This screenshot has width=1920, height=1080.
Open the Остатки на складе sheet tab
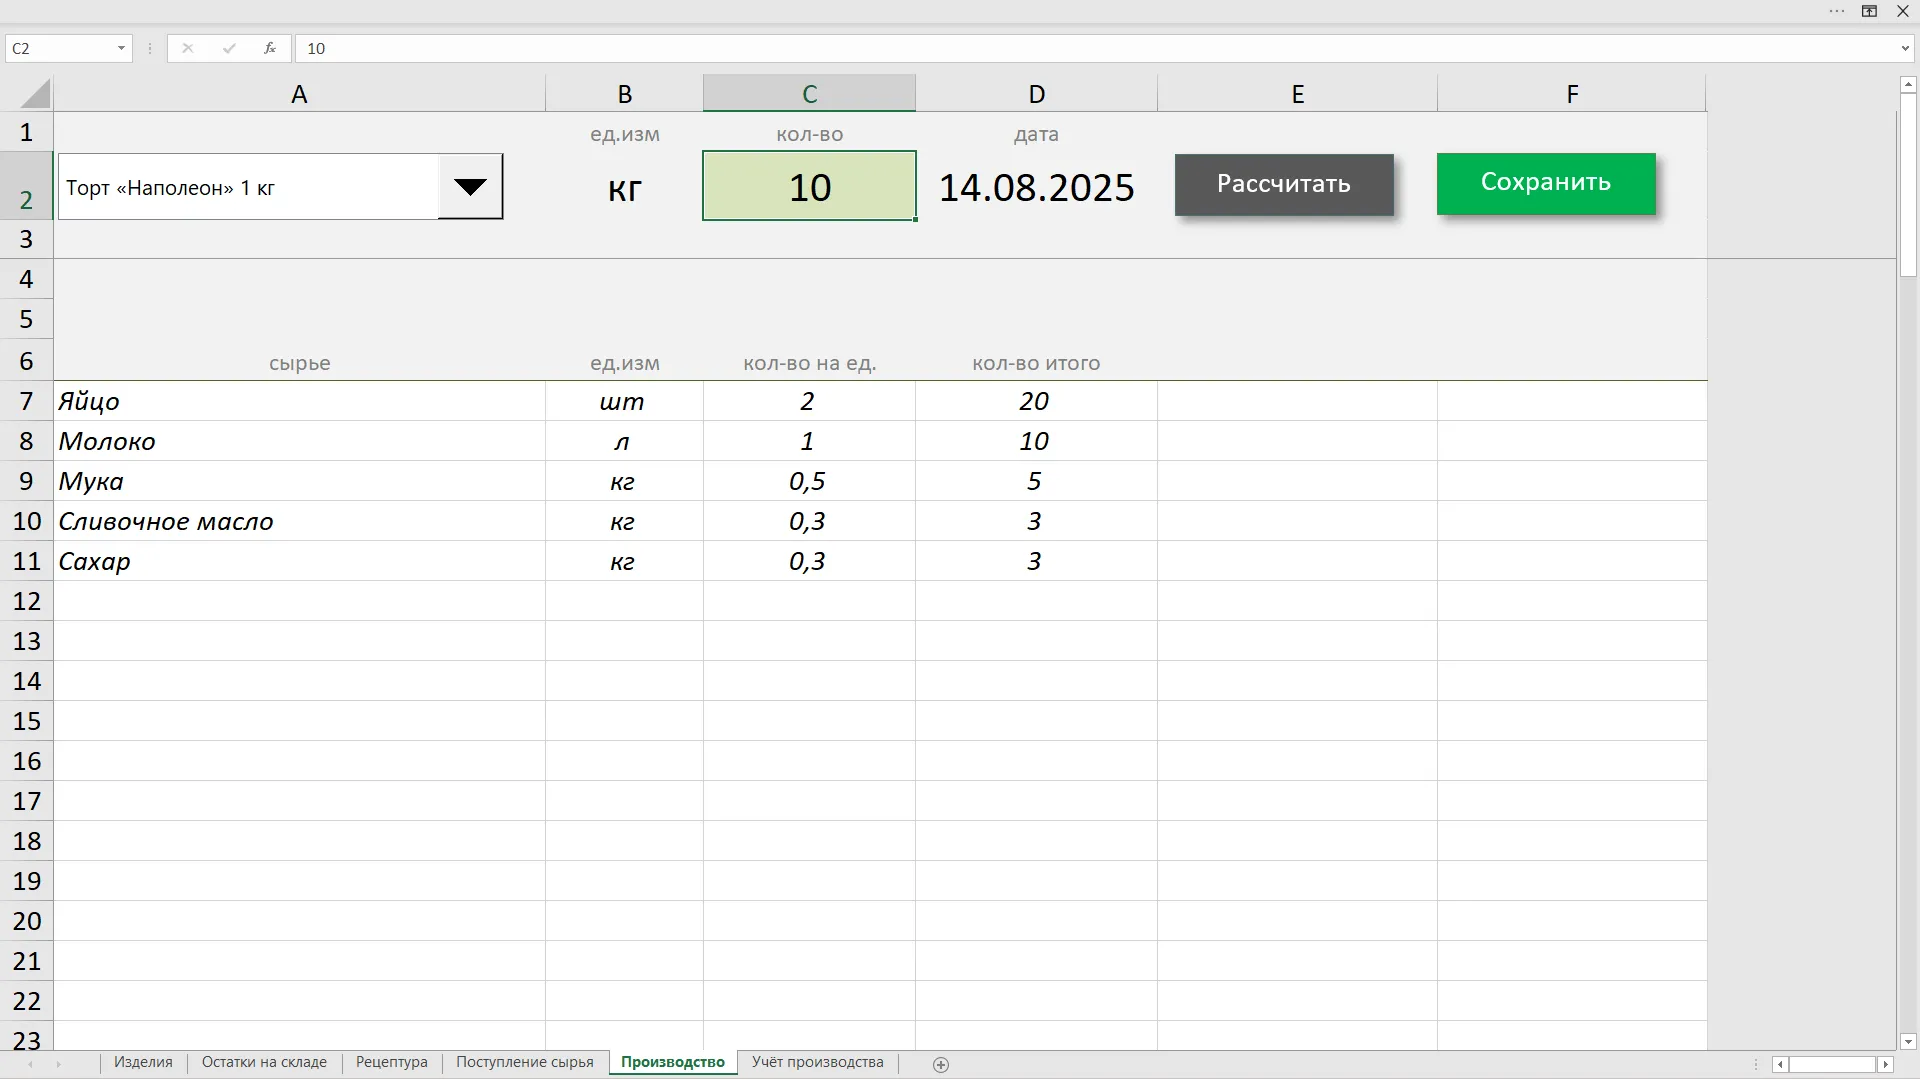coord(264,1063)
